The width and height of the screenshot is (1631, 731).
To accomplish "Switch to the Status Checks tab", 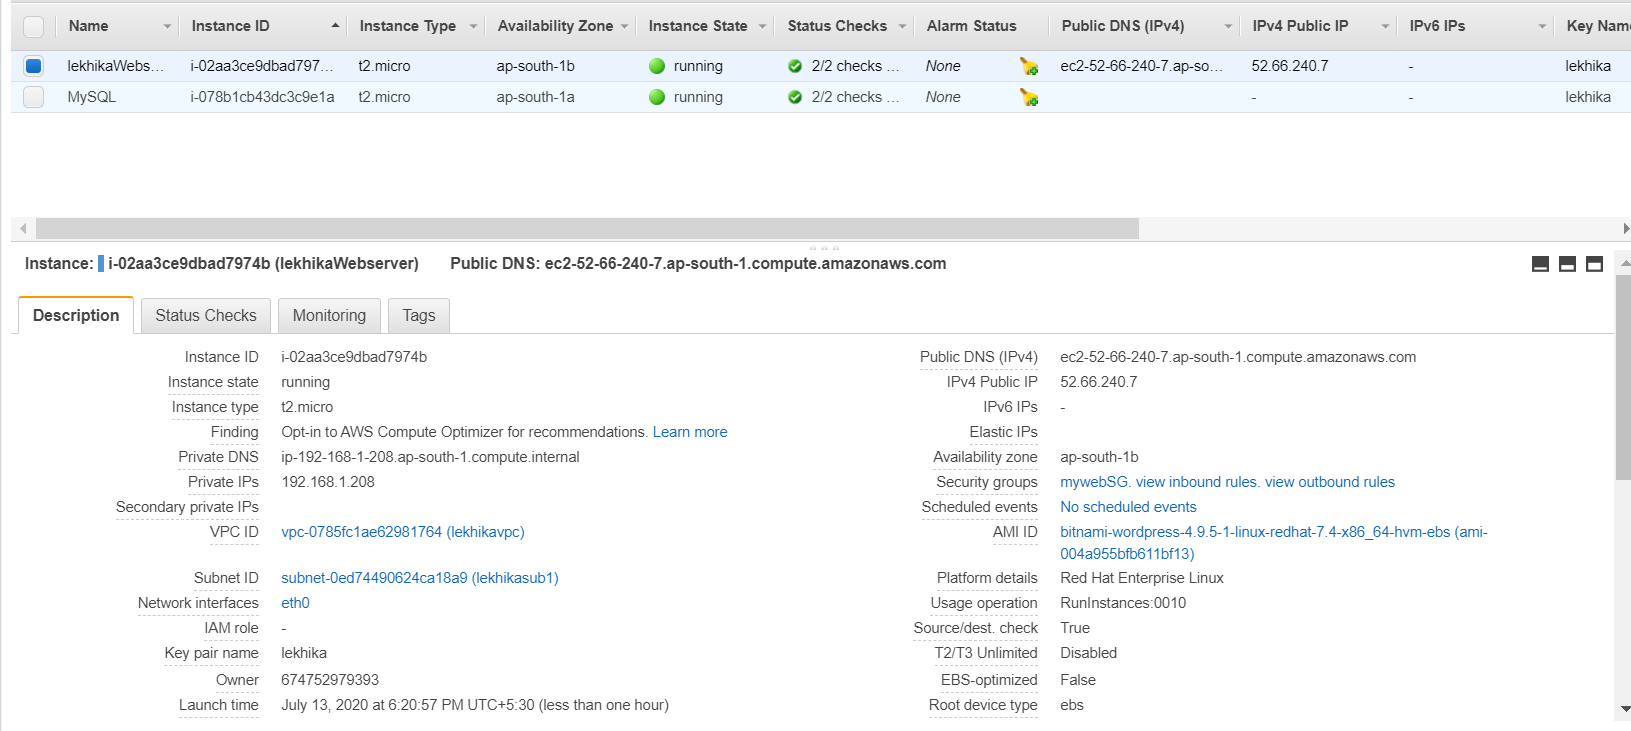I will click(206, 315).
